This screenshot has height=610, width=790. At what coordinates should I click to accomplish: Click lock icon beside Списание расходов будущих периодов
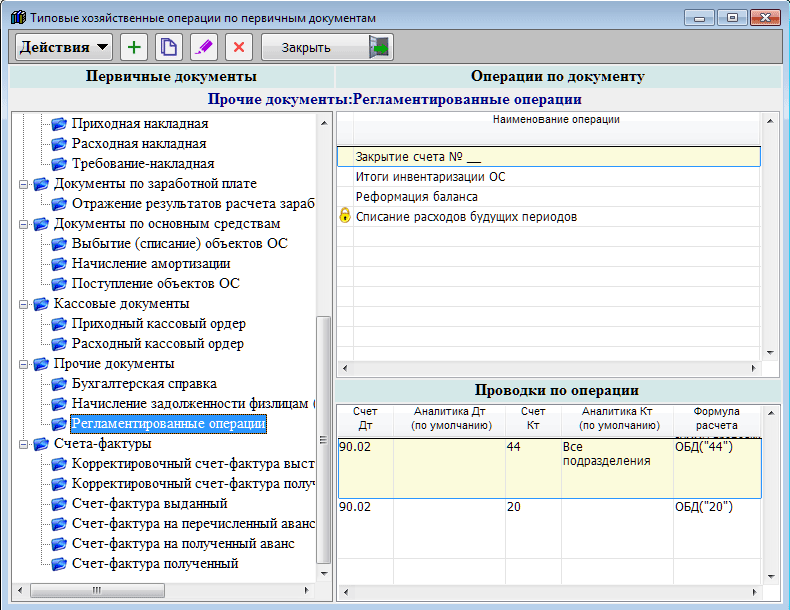pos(345,215)
